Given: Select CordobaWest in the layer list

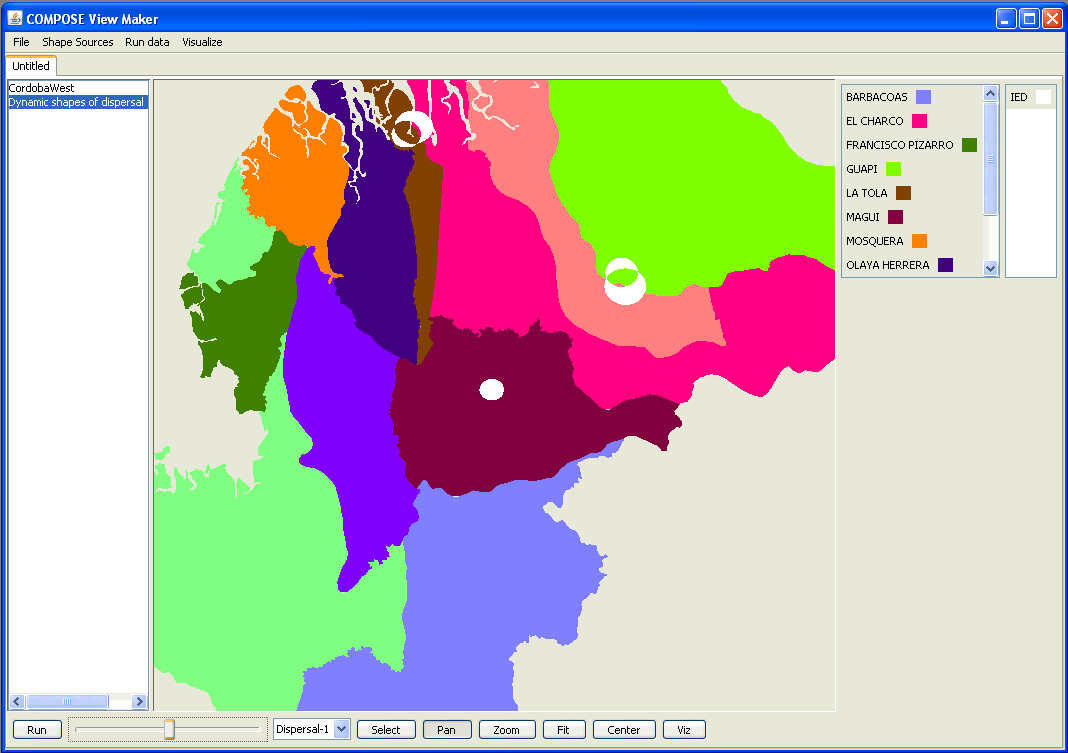Looking at the screenshot, I should 42,88.
